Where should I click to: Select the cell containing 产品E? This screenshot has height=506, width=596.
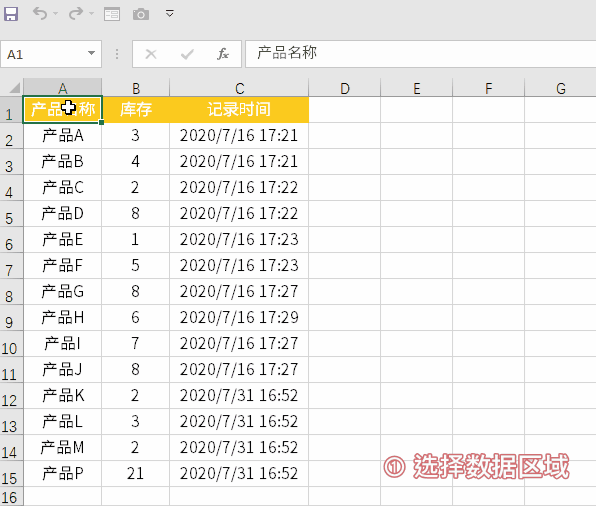pos(63,240)
